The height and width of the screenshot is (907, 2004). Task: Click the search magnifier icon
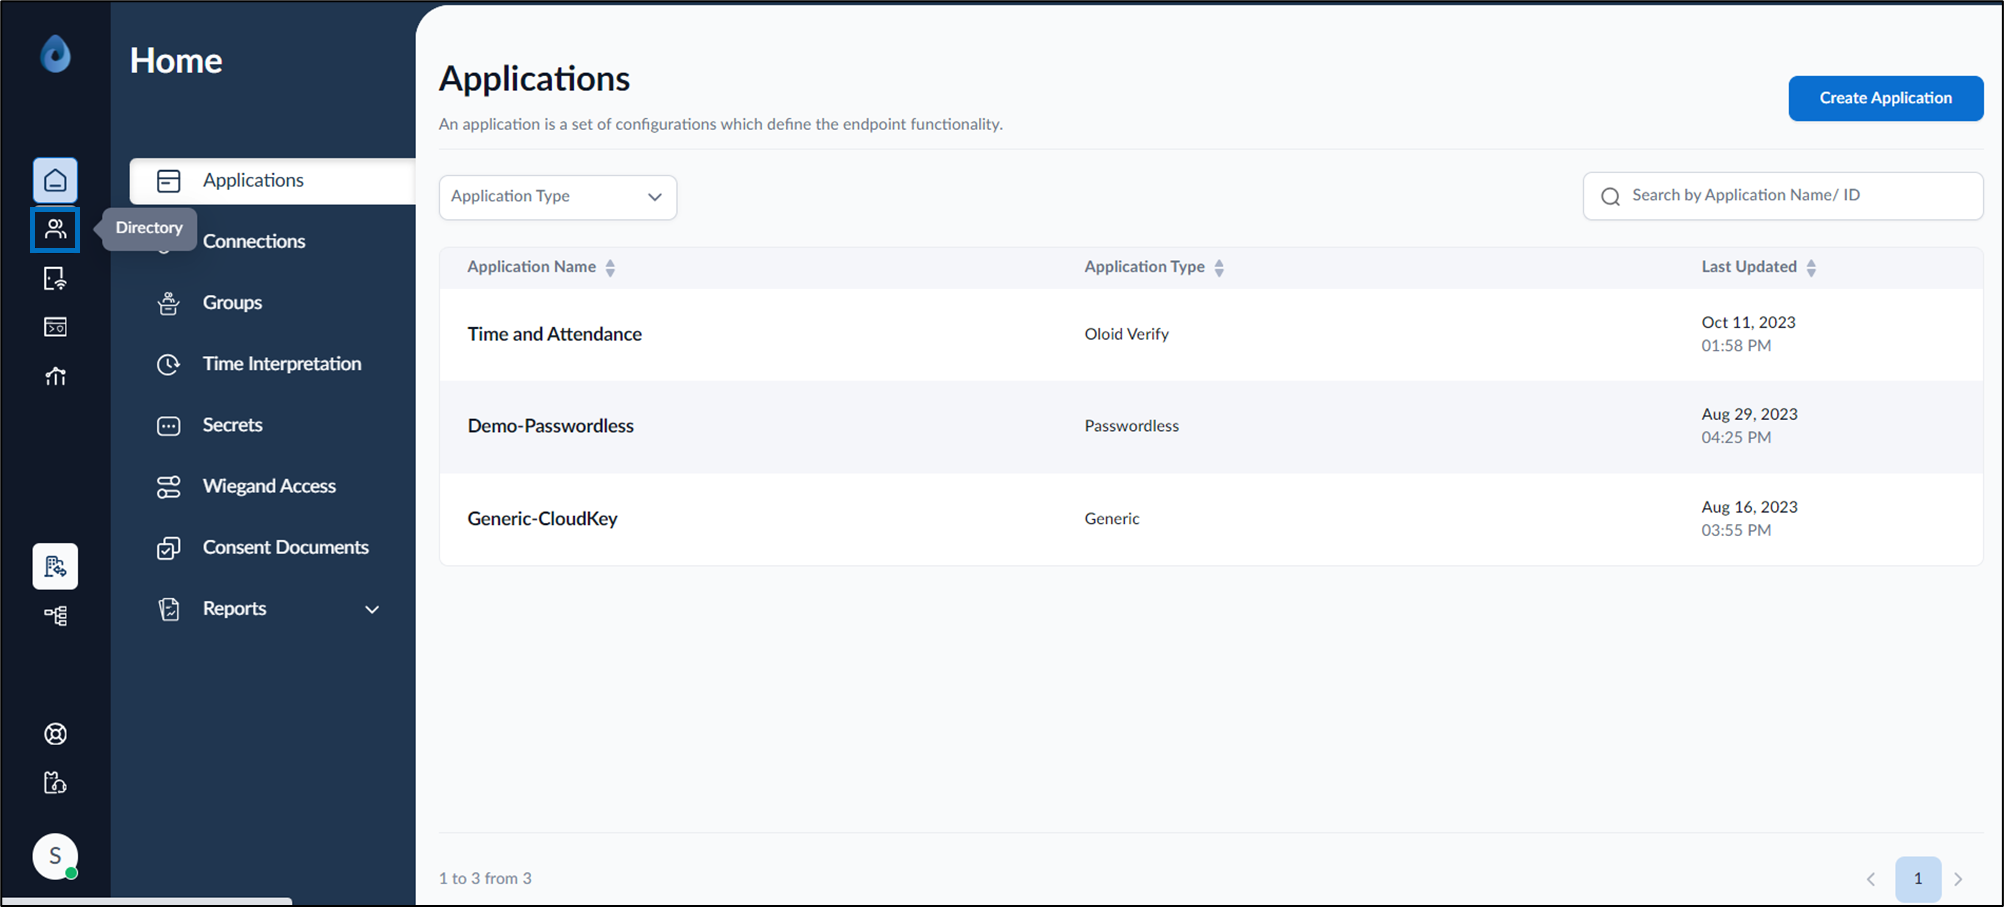pos(1610,197)
